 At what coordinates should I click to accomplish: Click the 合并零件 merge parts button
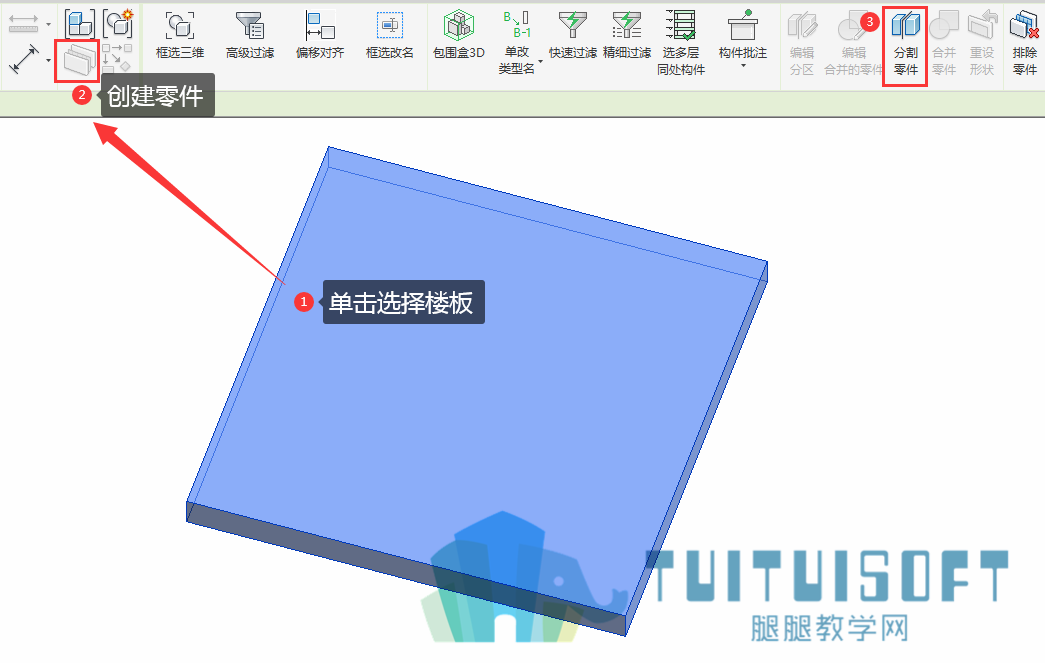tap(944, 44)
